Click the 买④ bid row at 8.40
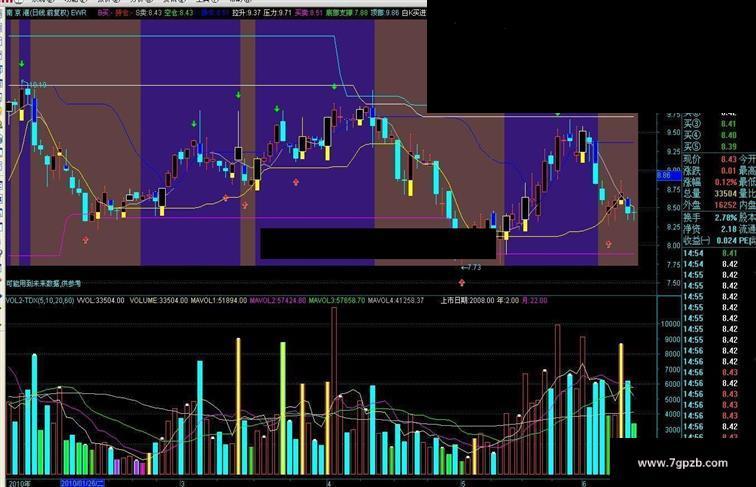The image size is (756, 487). (x=711, y=135)
